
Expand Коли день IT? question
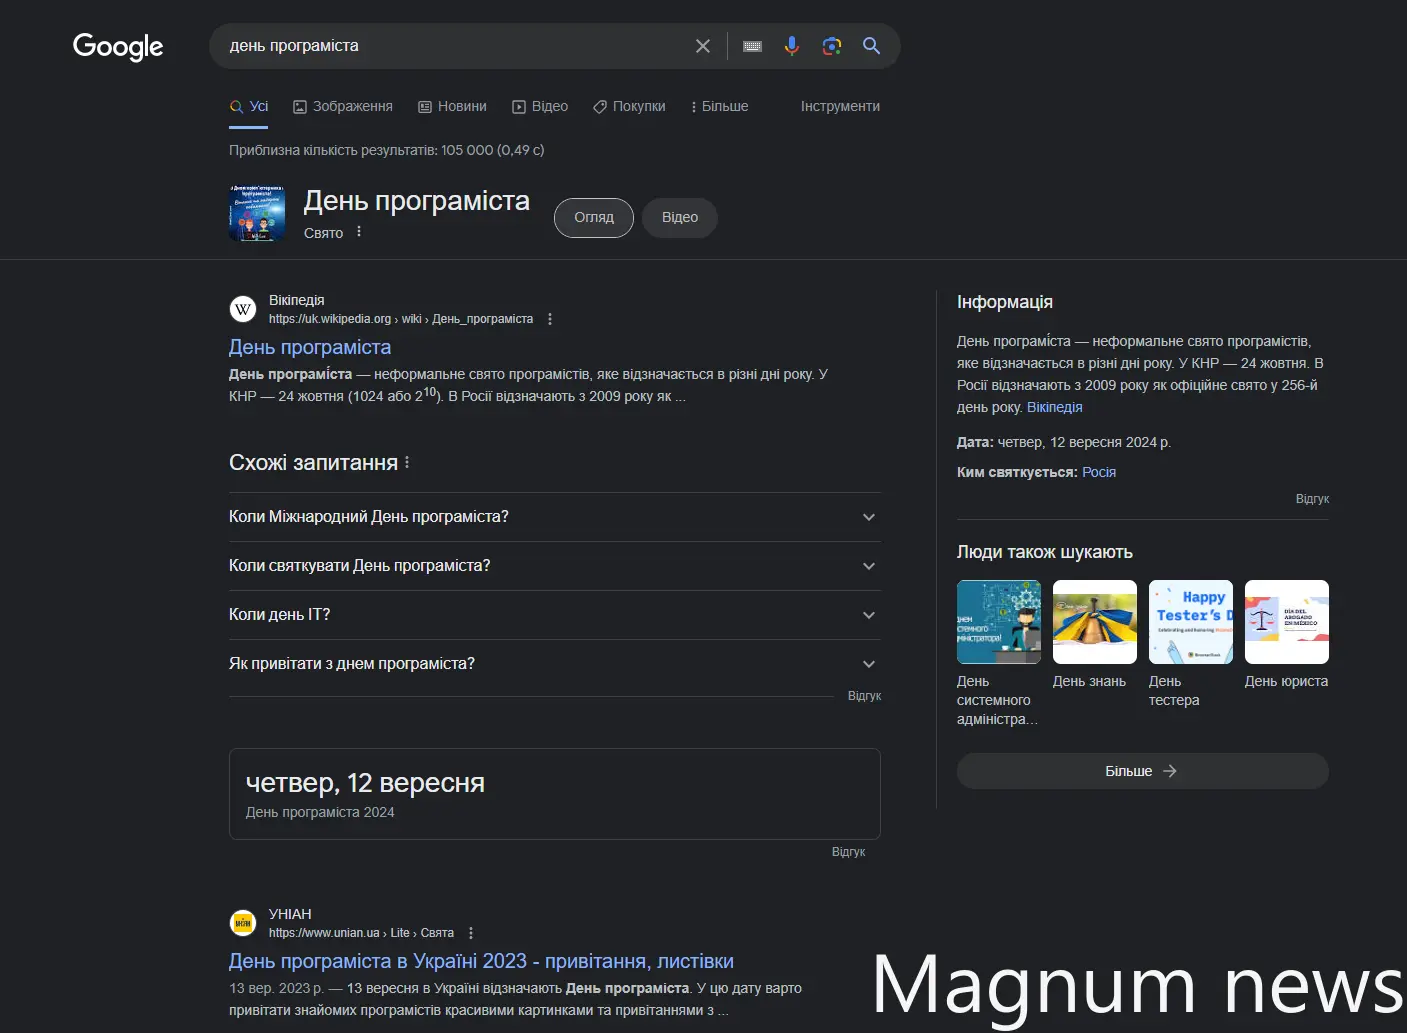coord(555,615)
